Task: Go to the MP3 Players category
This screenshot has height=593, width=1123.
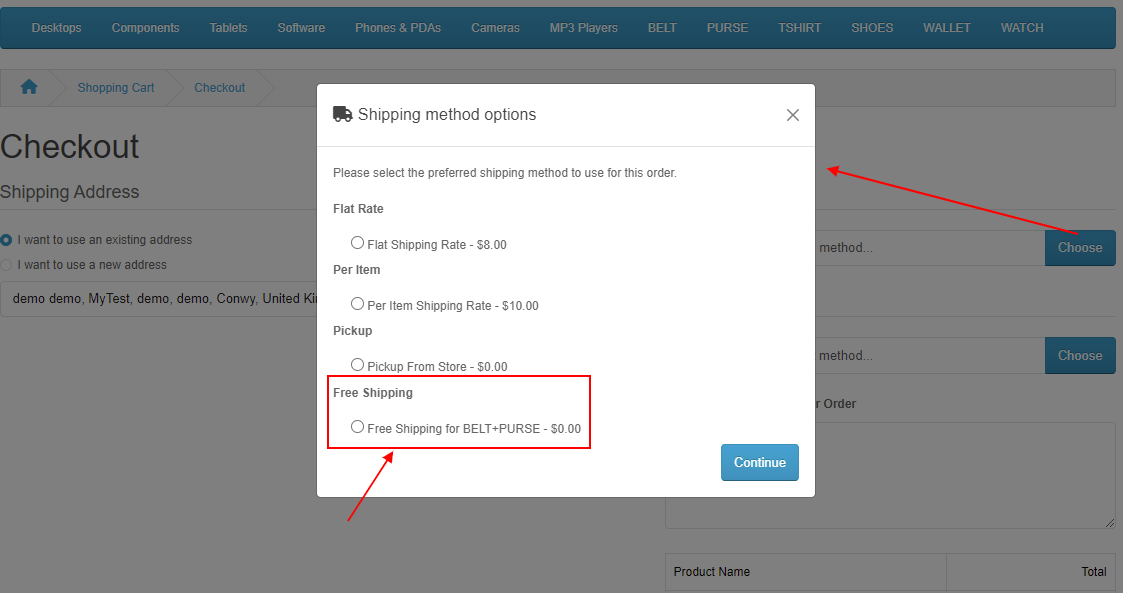Action: point(583,28)
